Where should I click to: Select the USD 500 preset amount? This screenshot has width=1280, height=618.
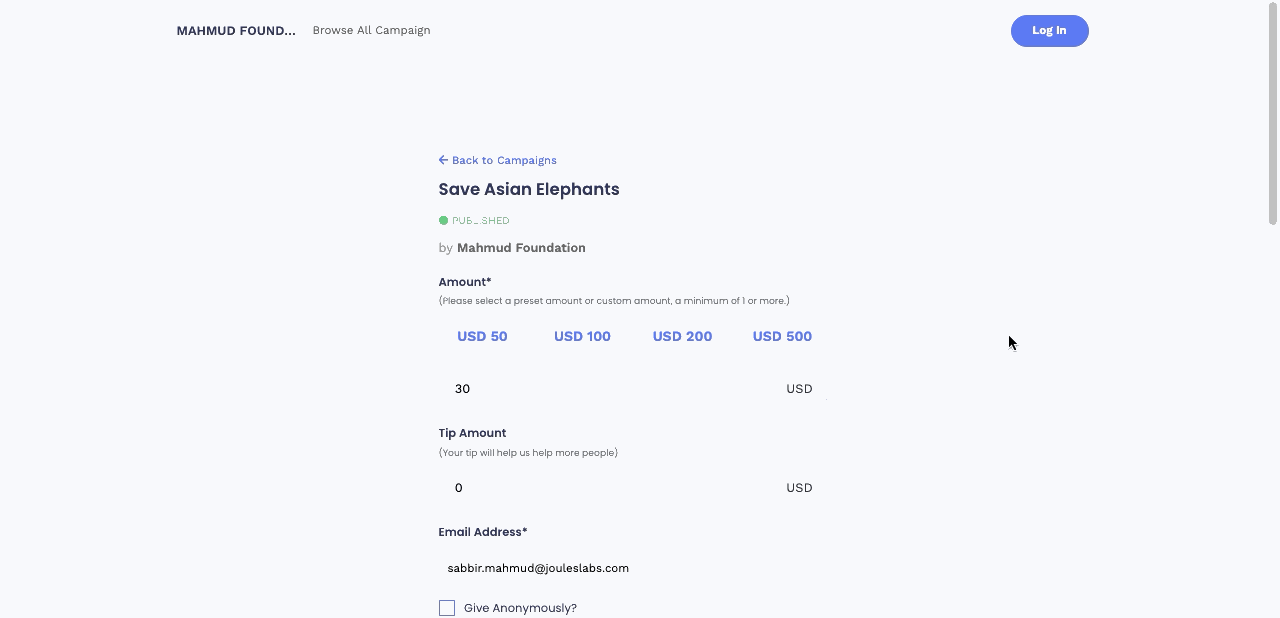(782, 336)
